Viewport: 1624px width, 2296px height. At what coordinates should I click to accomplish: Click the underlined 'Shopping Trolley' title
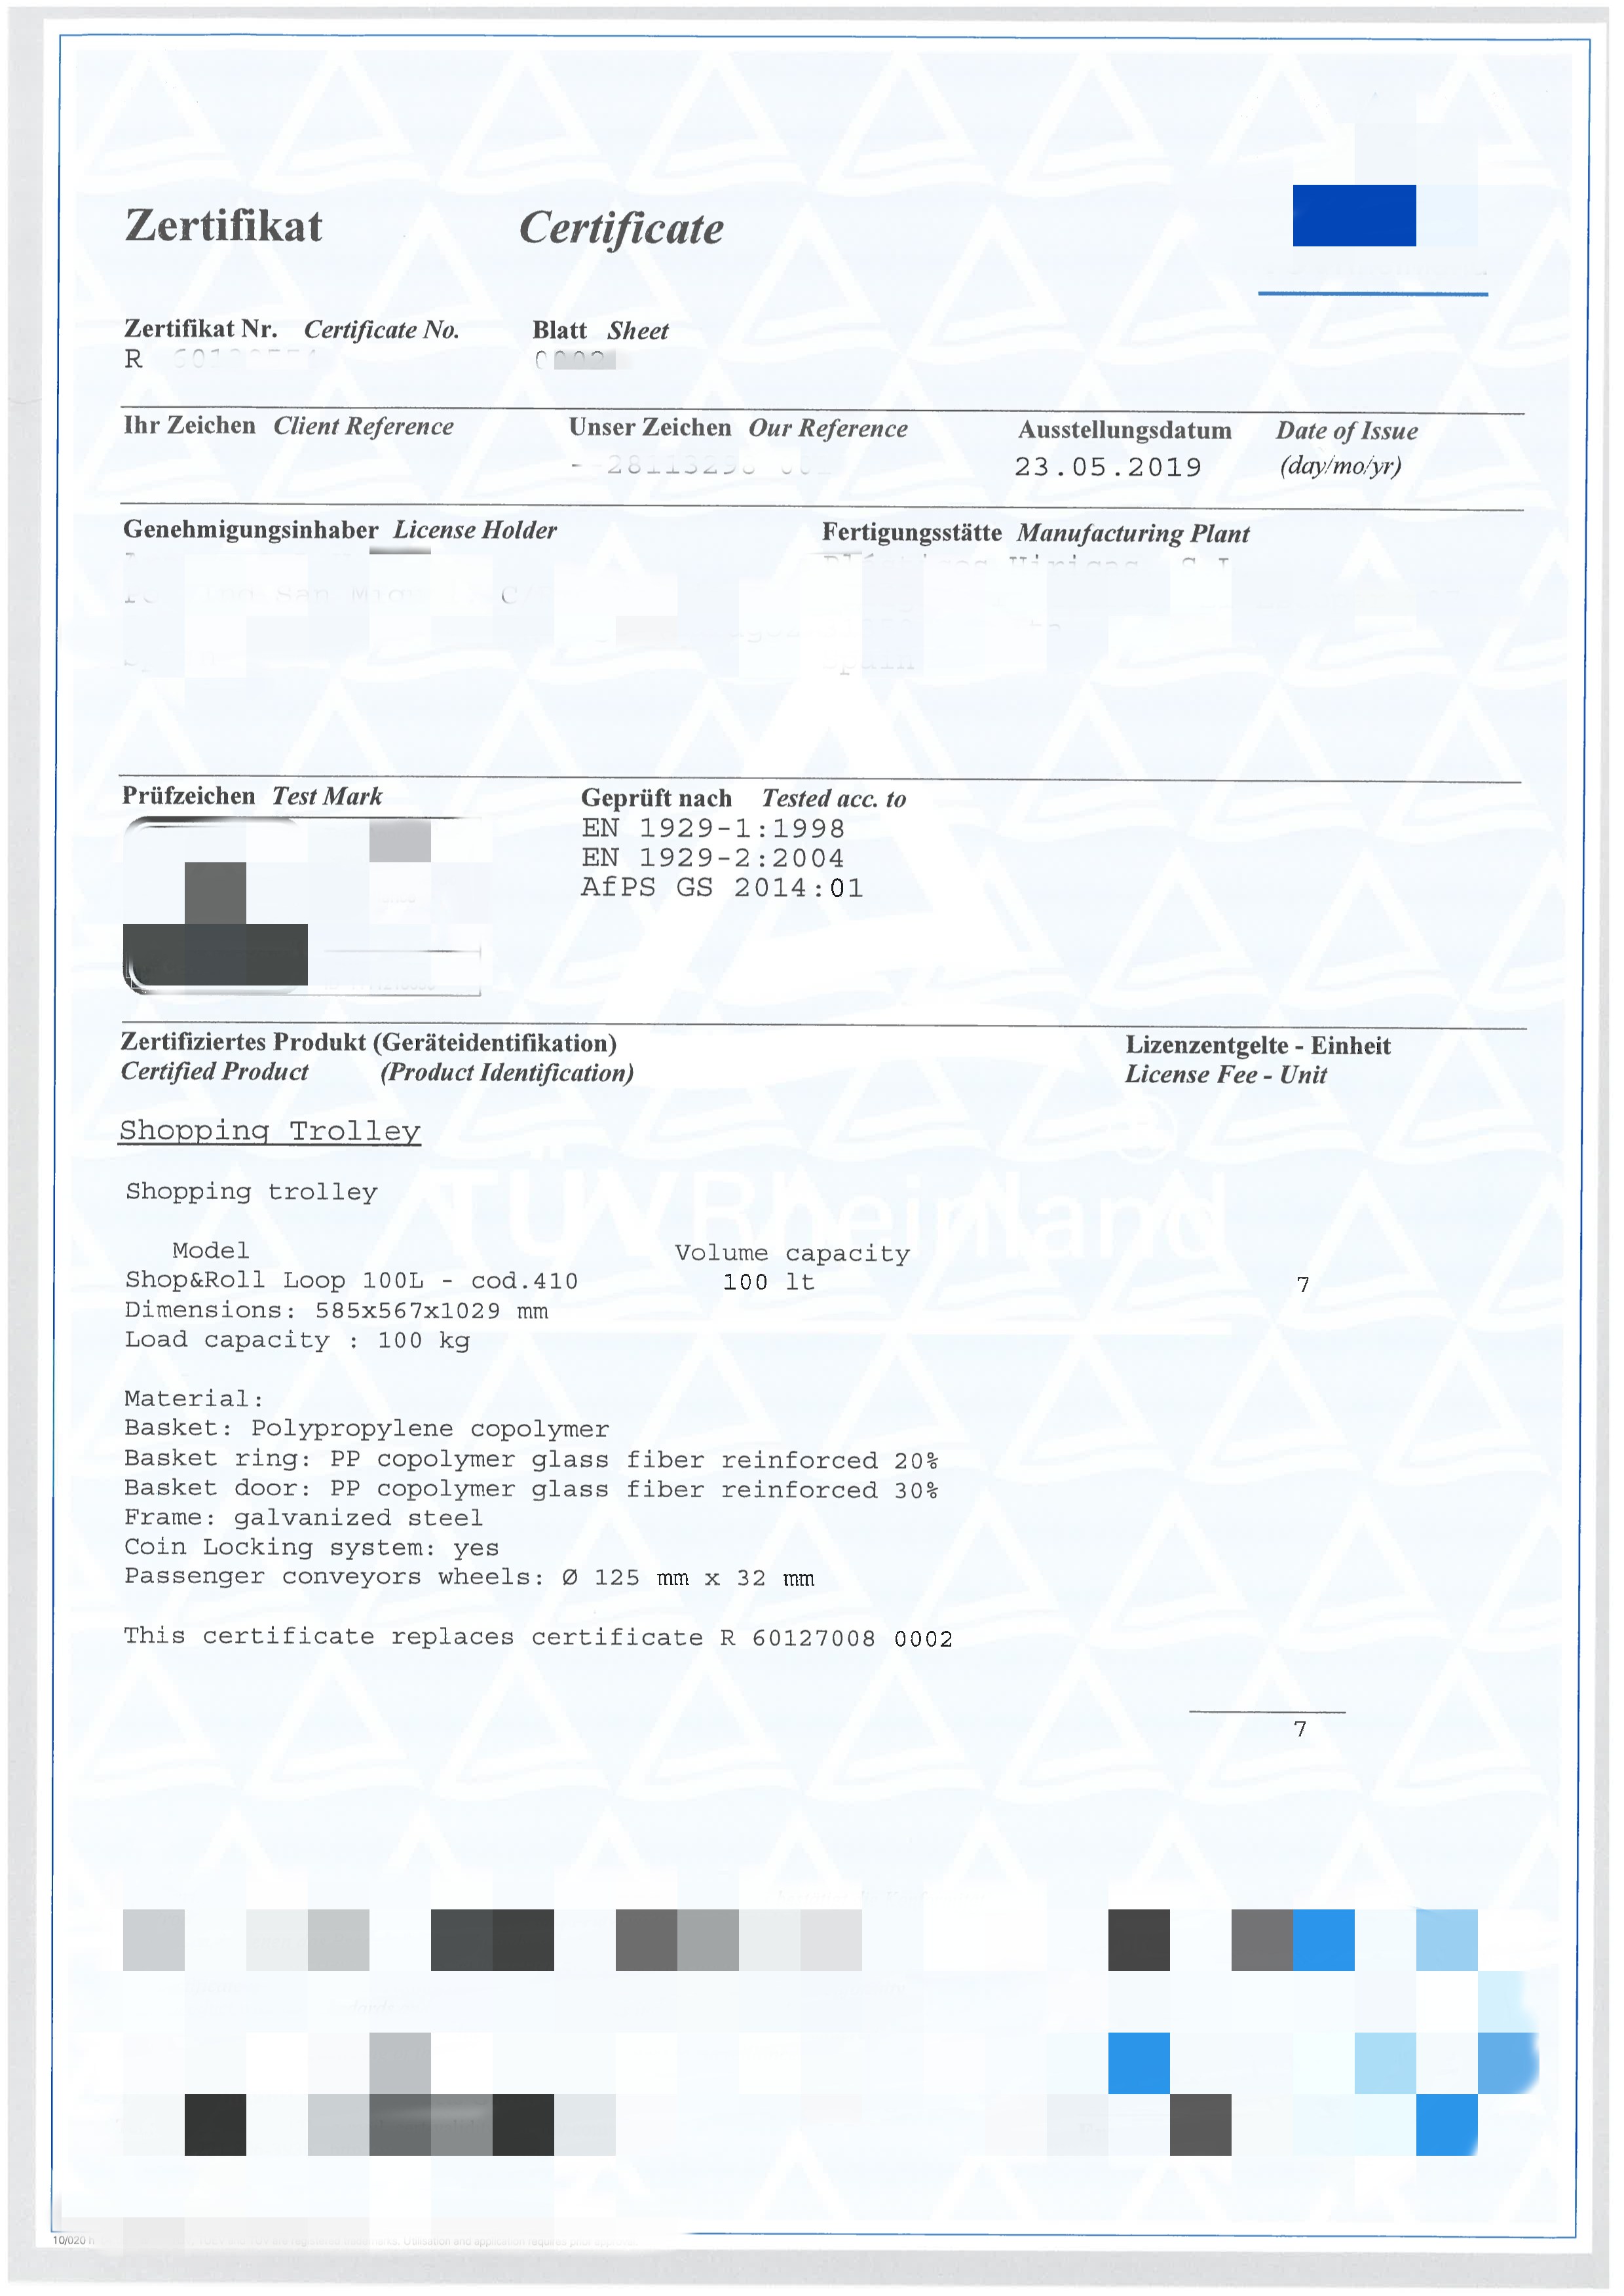pyautogui.click(x=269, y=1131)
